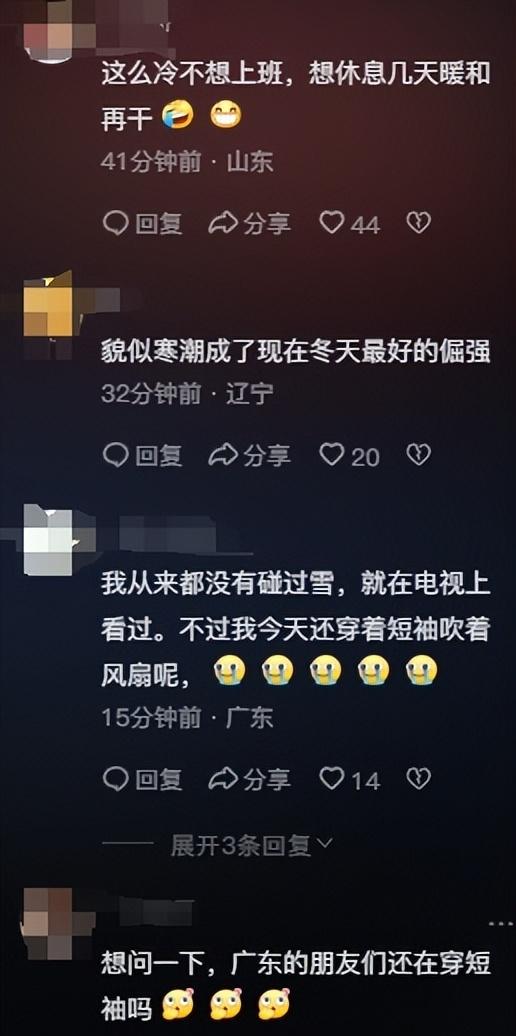Reply to the Liaoning comment about the cold wave
This screenshot has height=1036, width=516.
coord(143,455)
